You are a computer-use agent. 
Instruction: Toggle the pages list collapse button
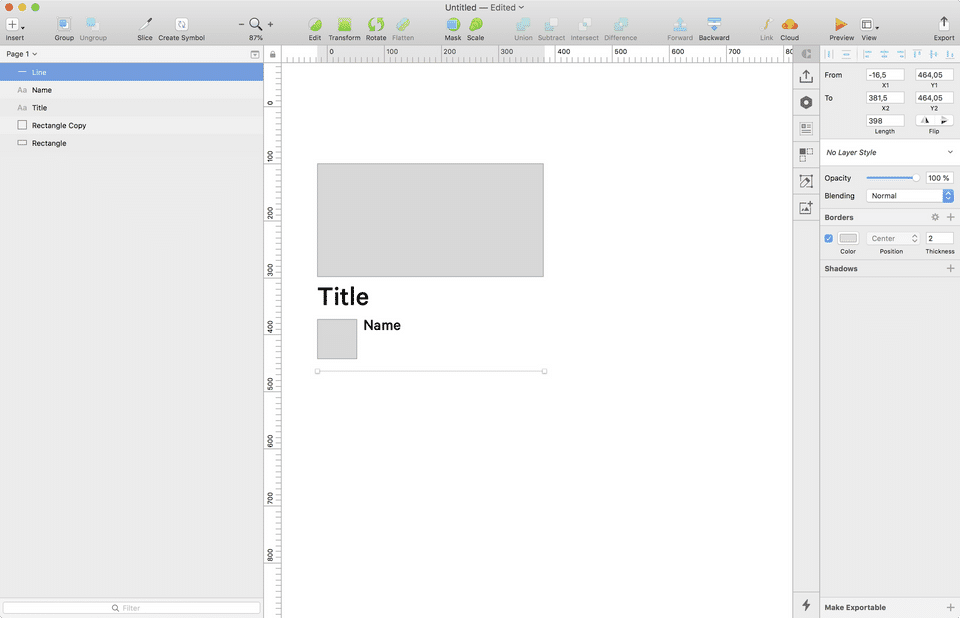pos(255,55)
